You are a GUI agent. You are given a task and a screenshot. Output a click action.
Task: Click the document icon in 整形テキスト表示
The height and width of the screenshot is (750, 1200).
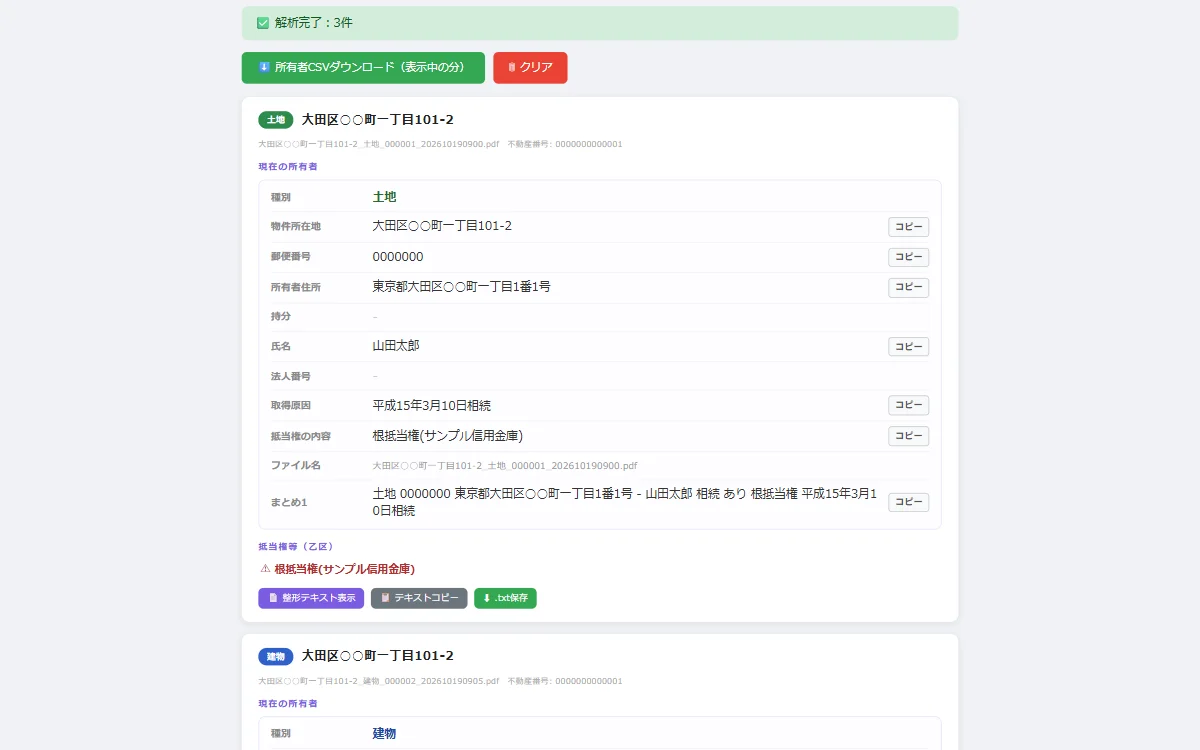pyautogui.click(x=273, y=598)
